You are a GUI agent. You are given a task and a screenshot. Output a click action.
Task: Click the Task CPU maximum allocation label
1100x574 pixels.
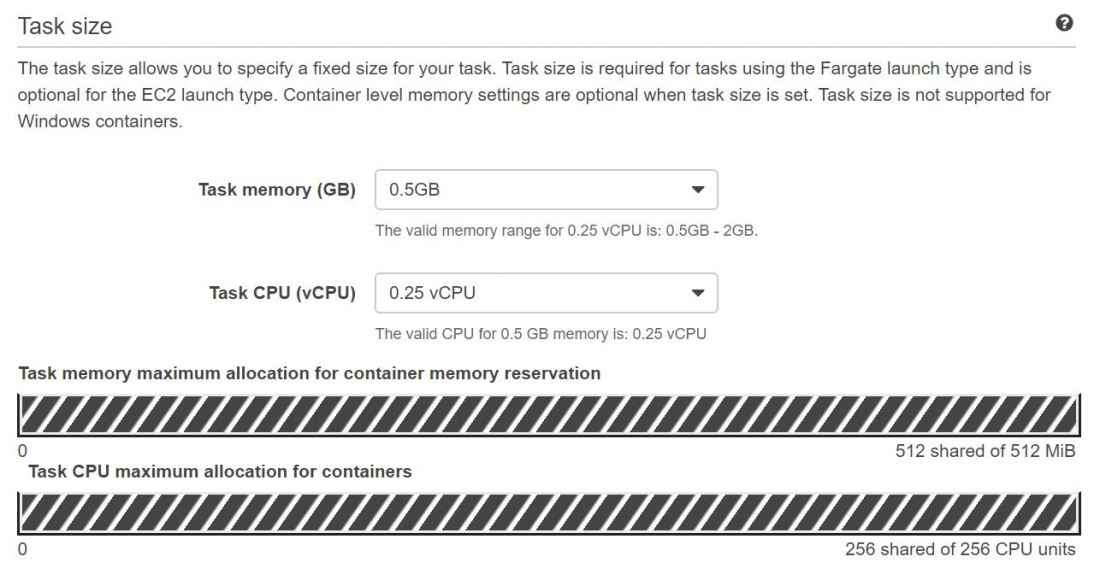click(220, 471)
